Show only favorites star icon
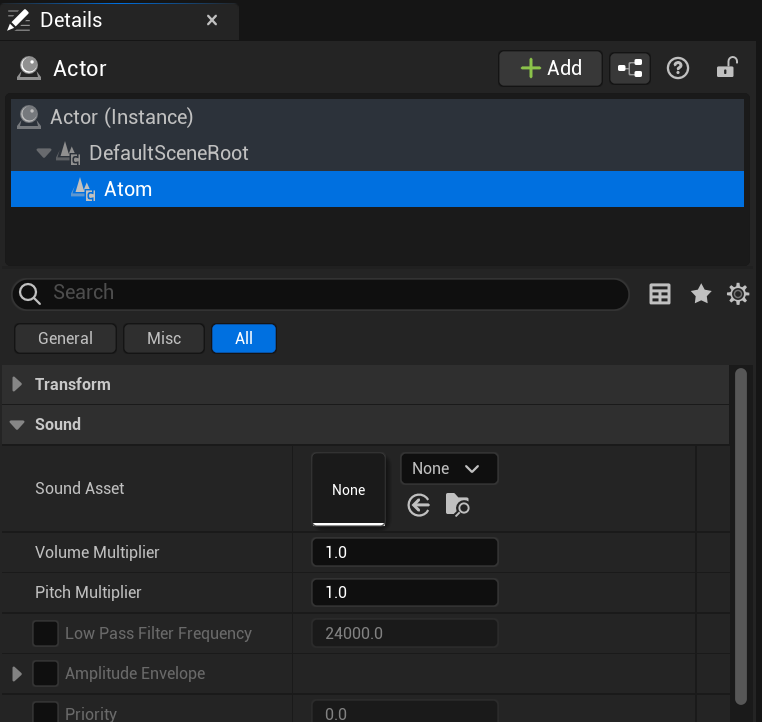The height and width of the screenshot is (722, 762). [701, 294]
